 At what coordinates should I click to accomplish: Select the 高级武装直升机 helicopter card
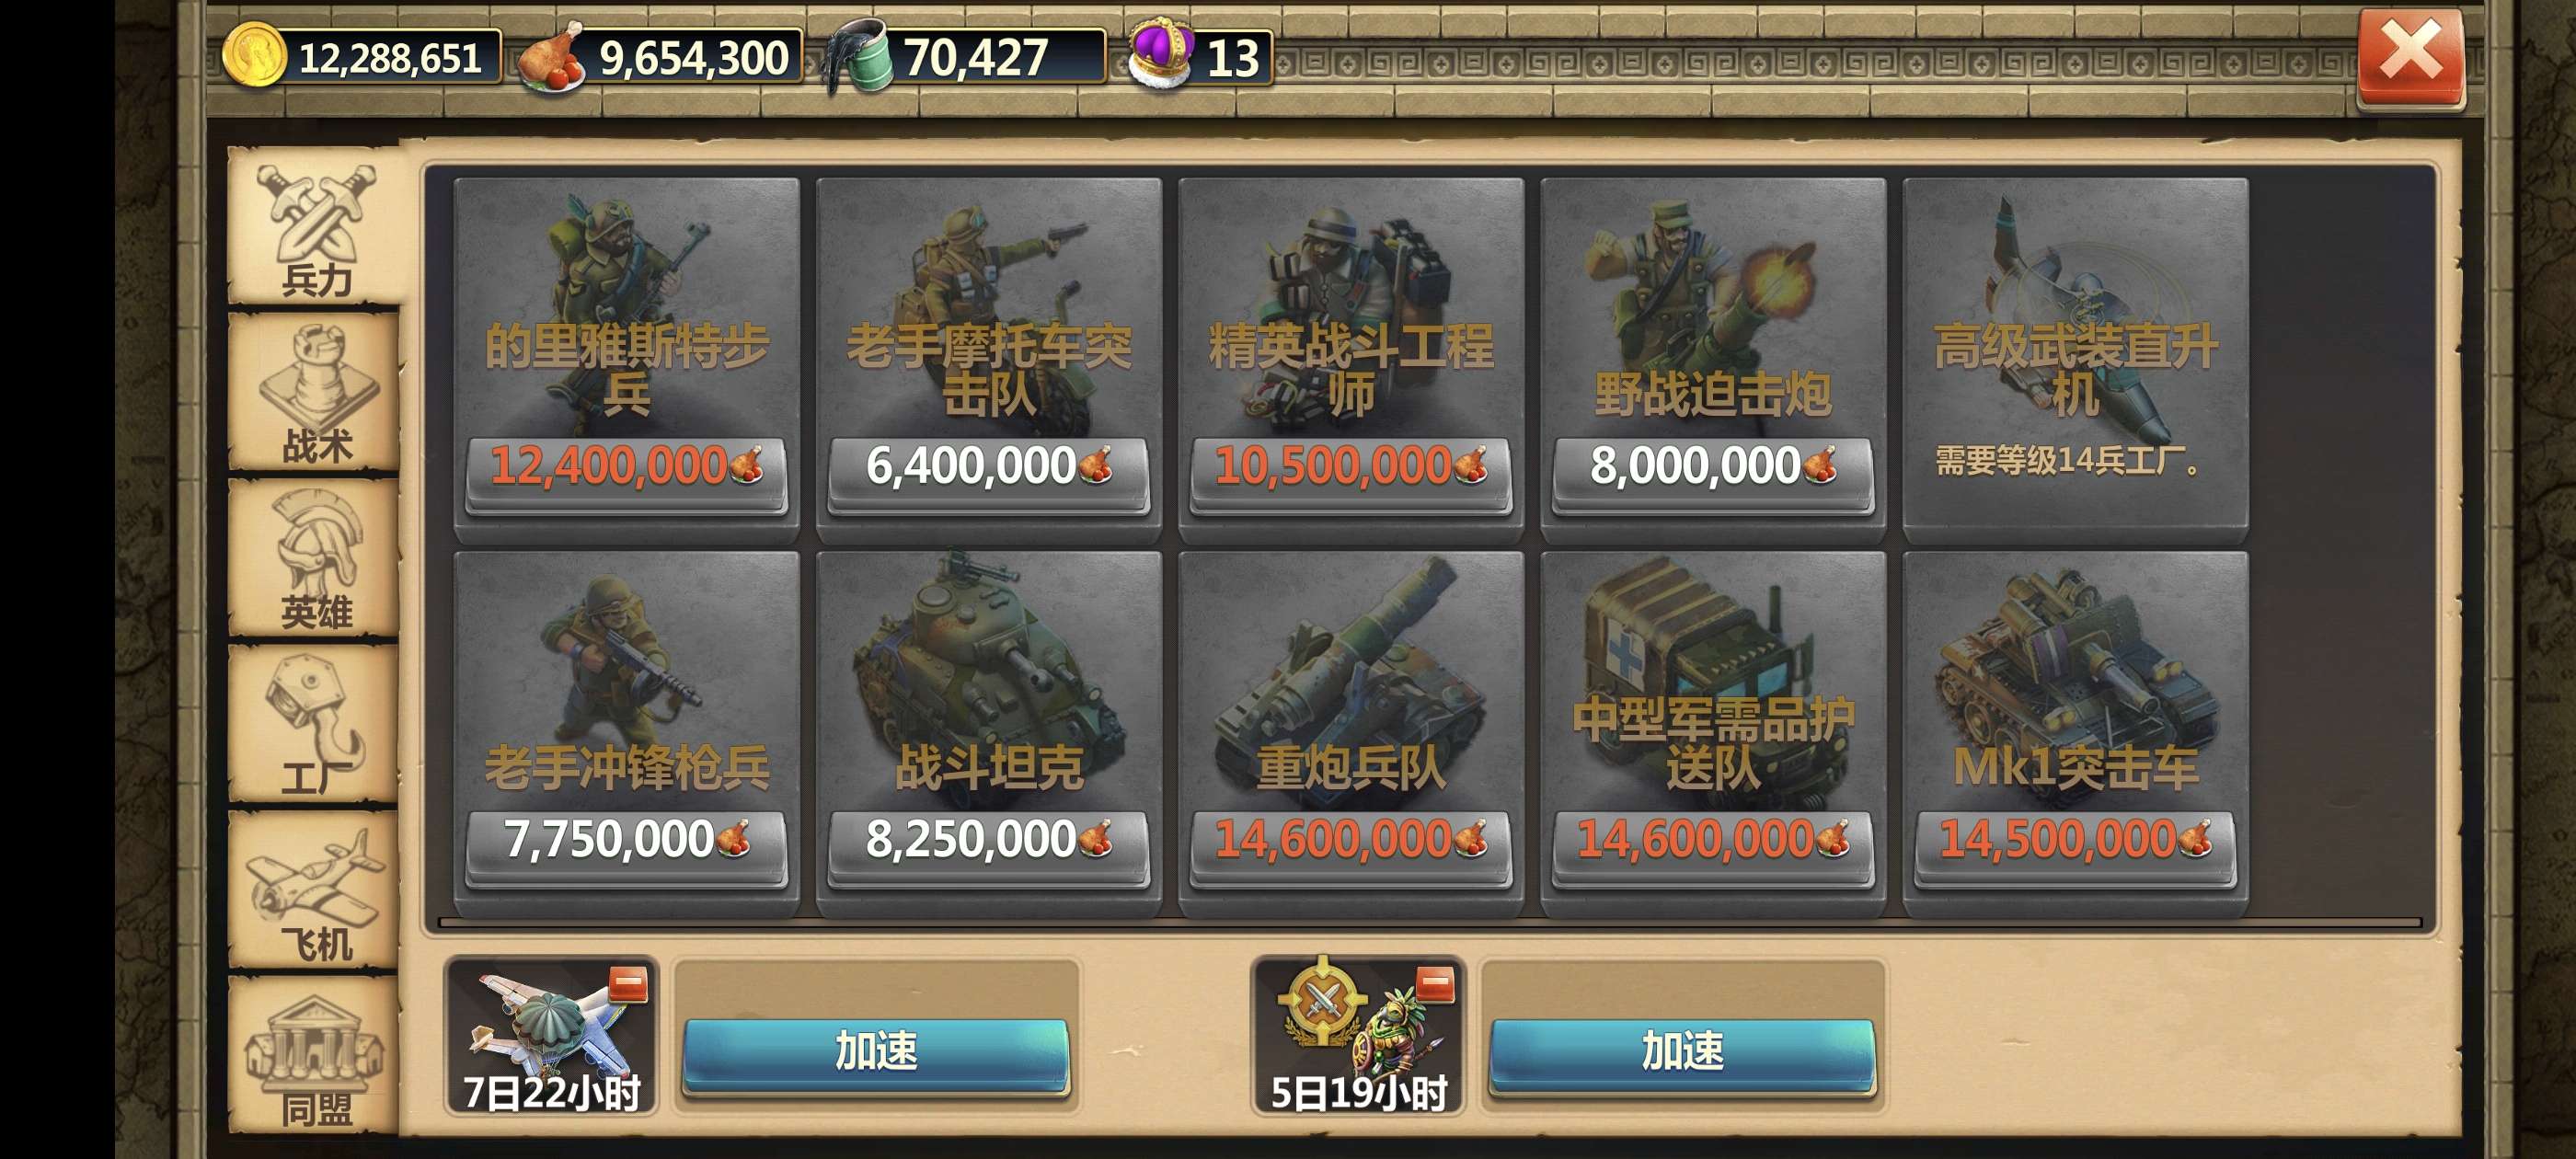(x=2075, y=360)
